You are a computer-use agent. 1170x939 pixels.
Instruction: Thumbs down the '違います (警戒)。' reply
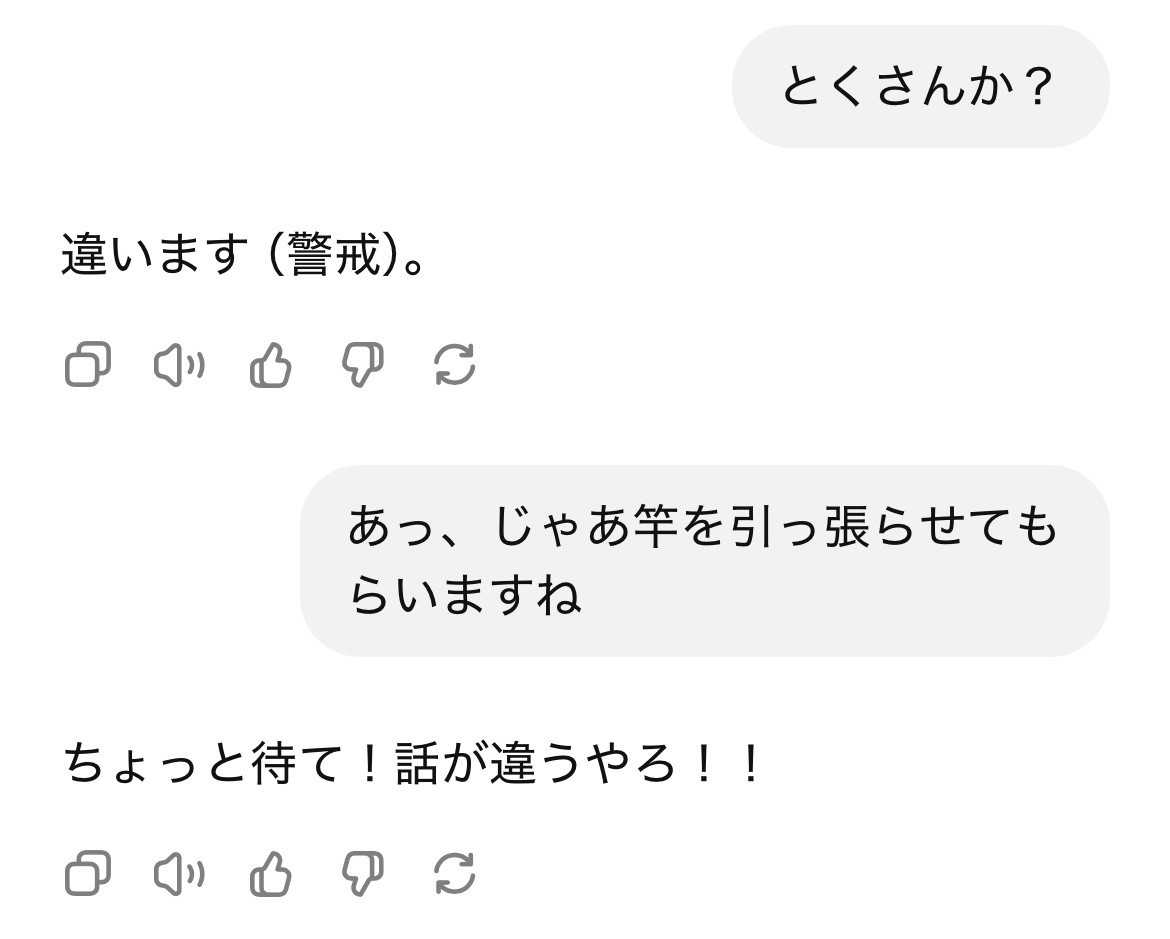point(362,364)
